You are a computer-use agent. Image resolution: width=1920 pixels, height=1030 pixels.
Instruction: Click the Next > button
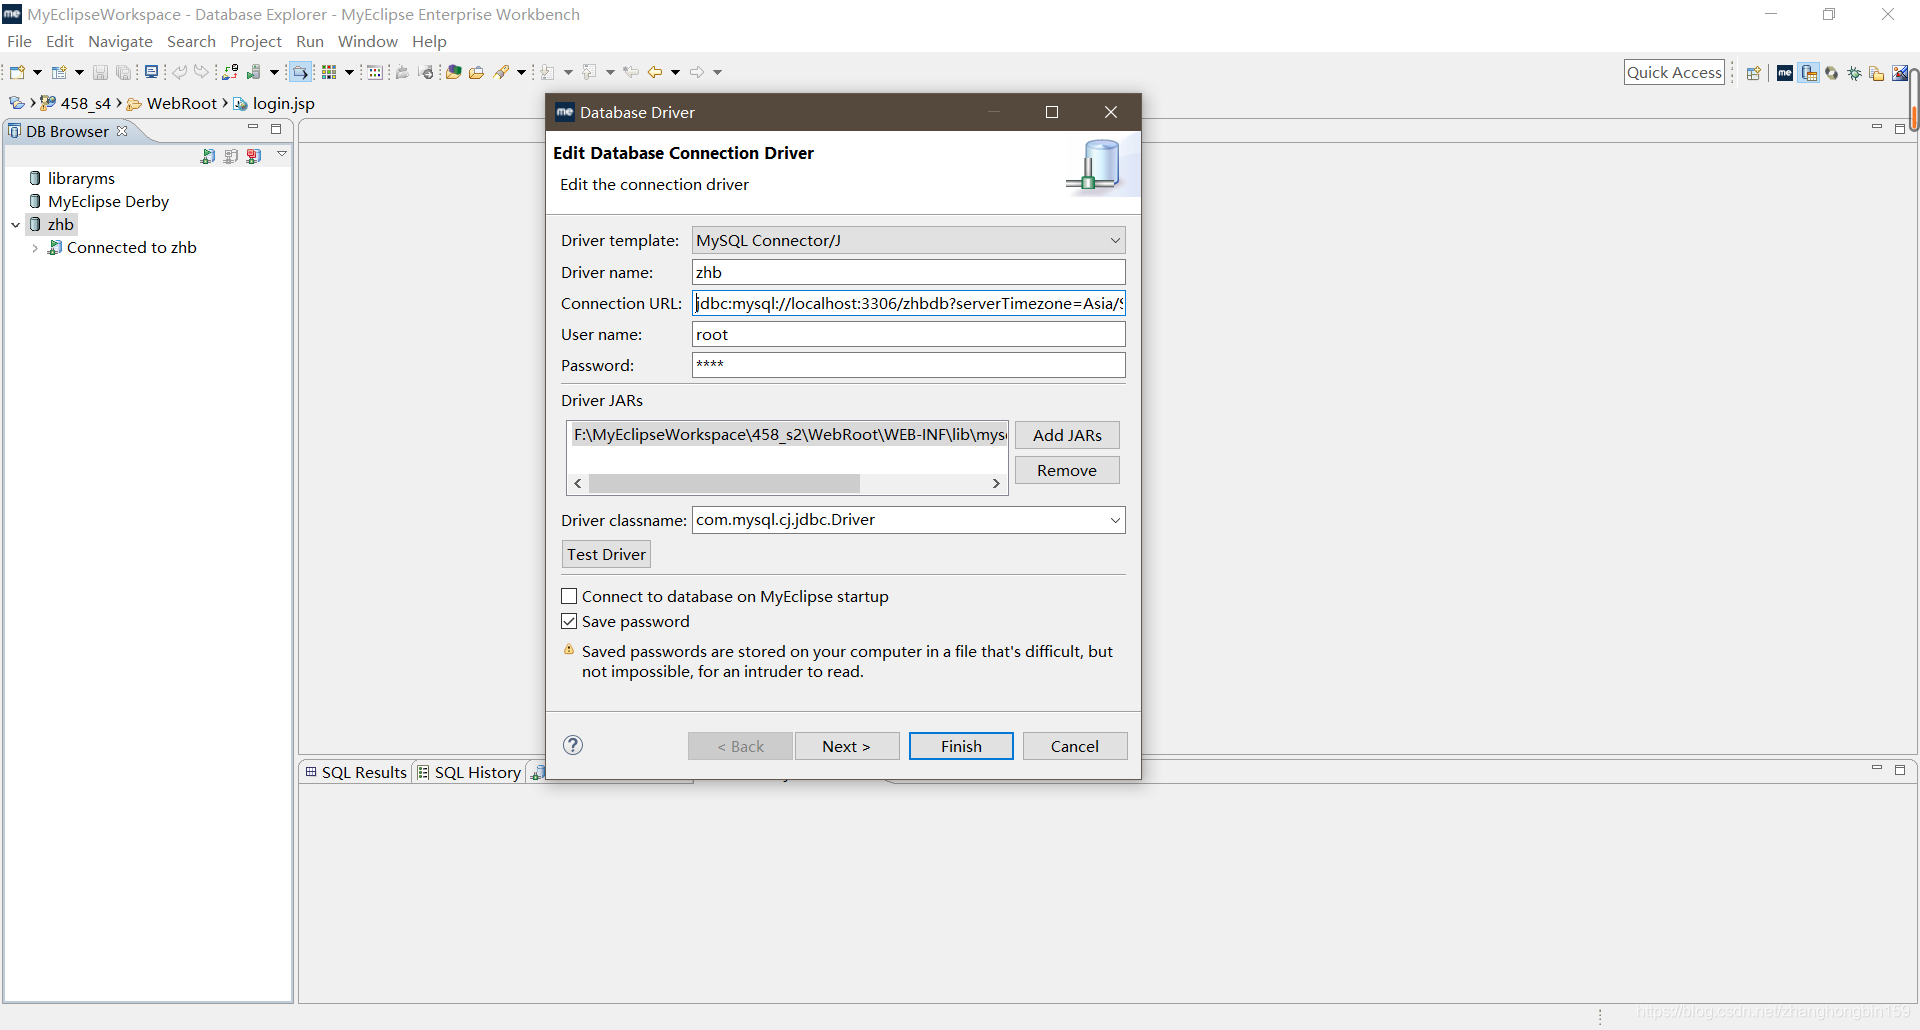coord(846,746)
